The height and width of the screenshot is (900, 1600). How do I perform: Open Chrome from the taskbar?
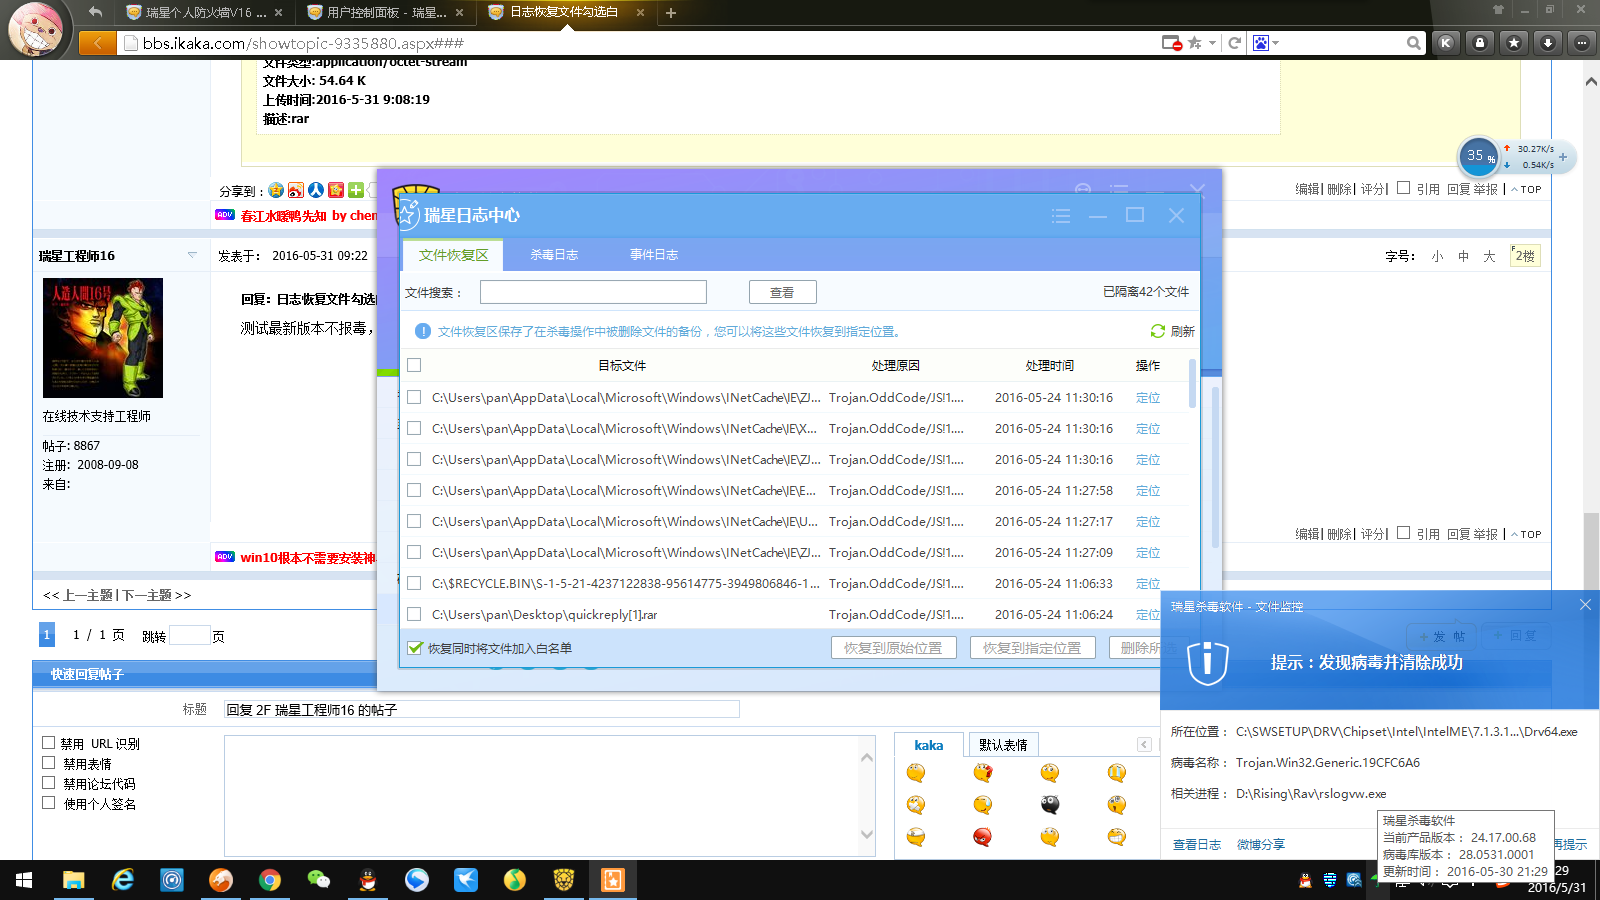tap(270, 880)
